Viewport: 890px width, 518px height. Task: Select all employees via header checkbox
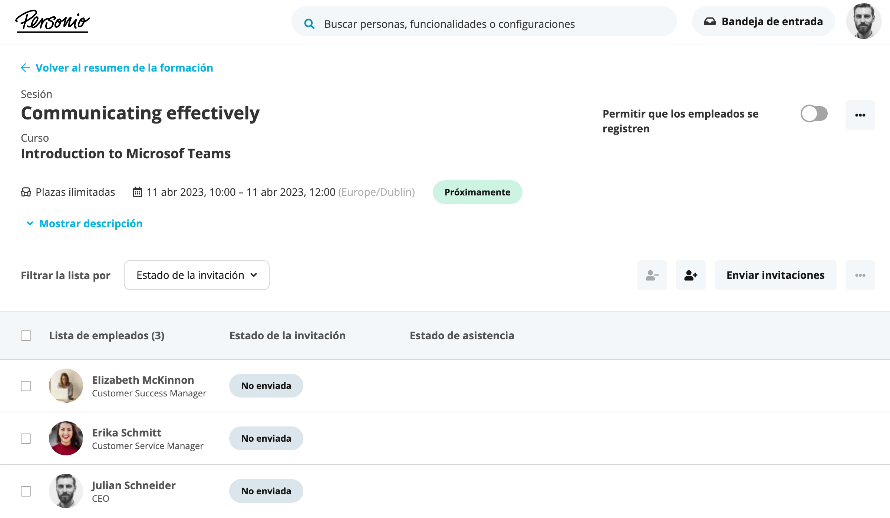(26, 335)
